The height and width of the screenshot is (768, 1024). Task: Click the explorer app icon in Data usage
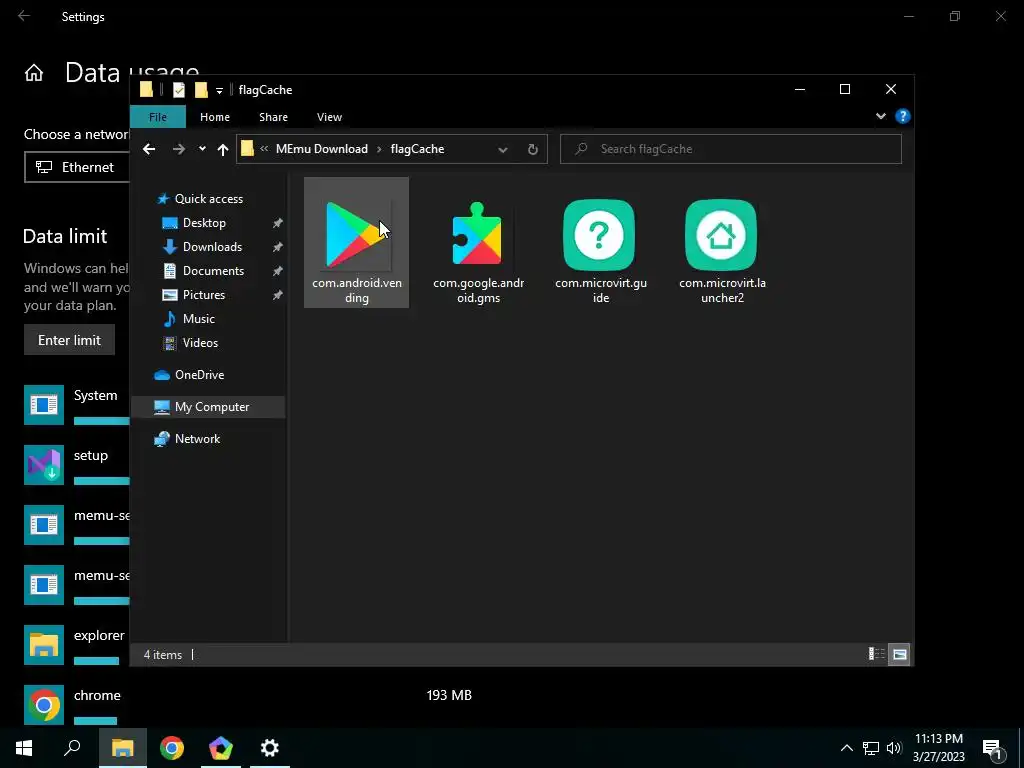44,645
